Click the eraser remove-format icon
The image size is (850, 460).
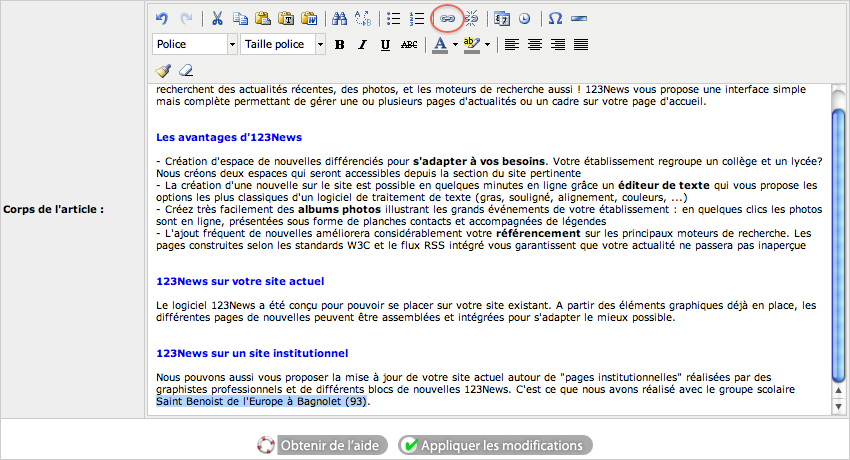click(x=185, y=70)
